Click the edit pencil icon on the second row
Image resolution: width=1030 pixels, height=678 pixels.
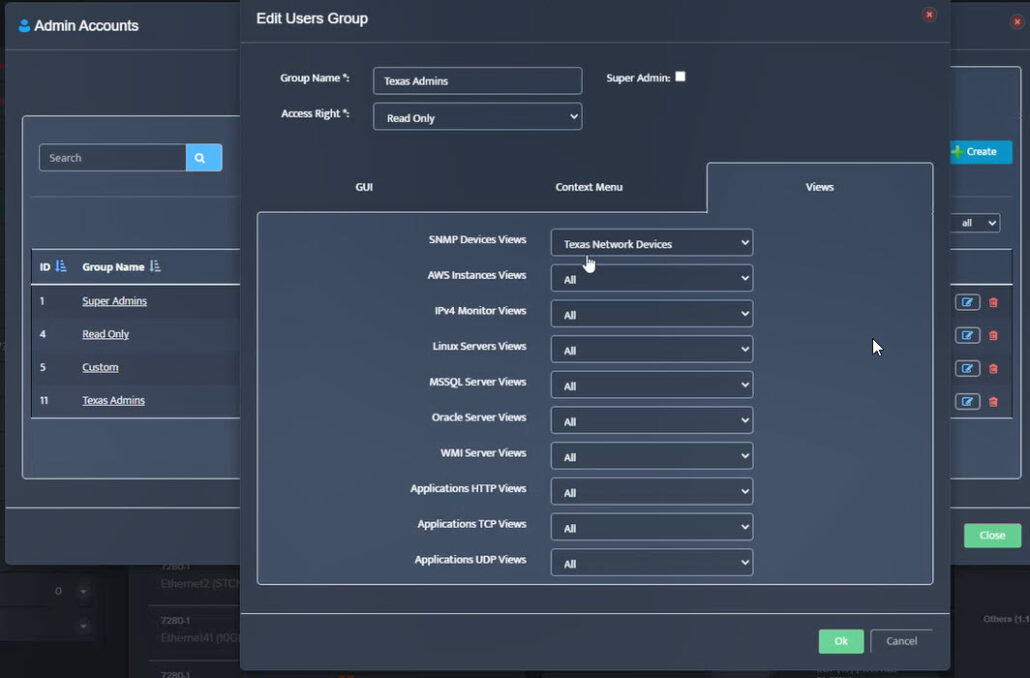coord(967,335)
